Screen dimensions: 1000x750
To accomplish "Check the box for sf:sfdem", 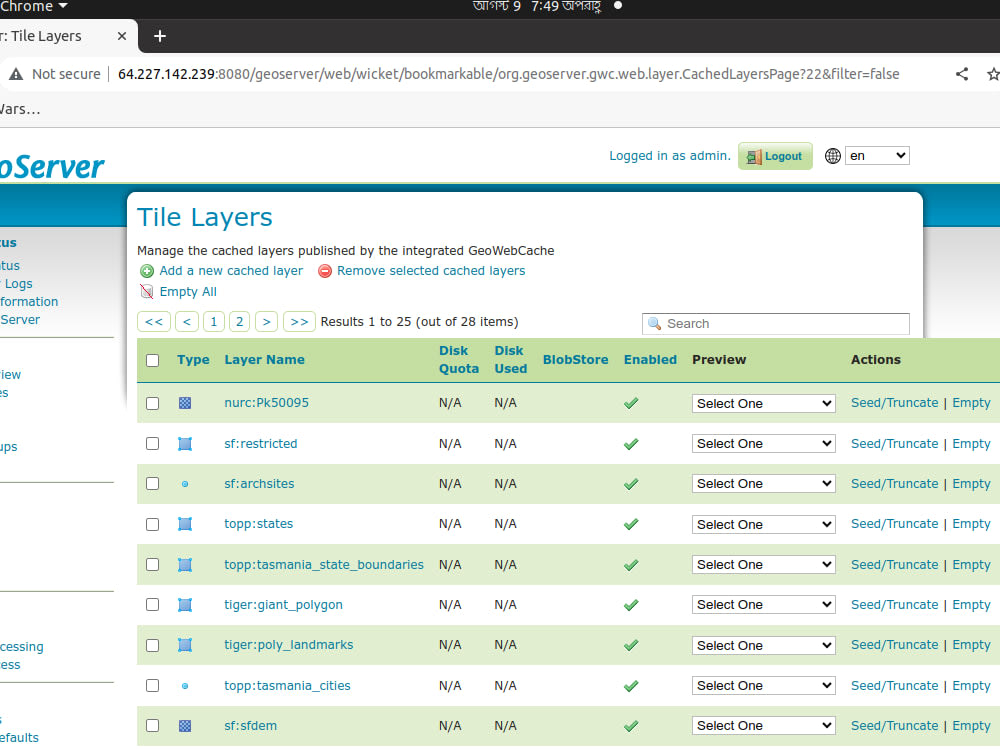I will (x=152, y=726).
